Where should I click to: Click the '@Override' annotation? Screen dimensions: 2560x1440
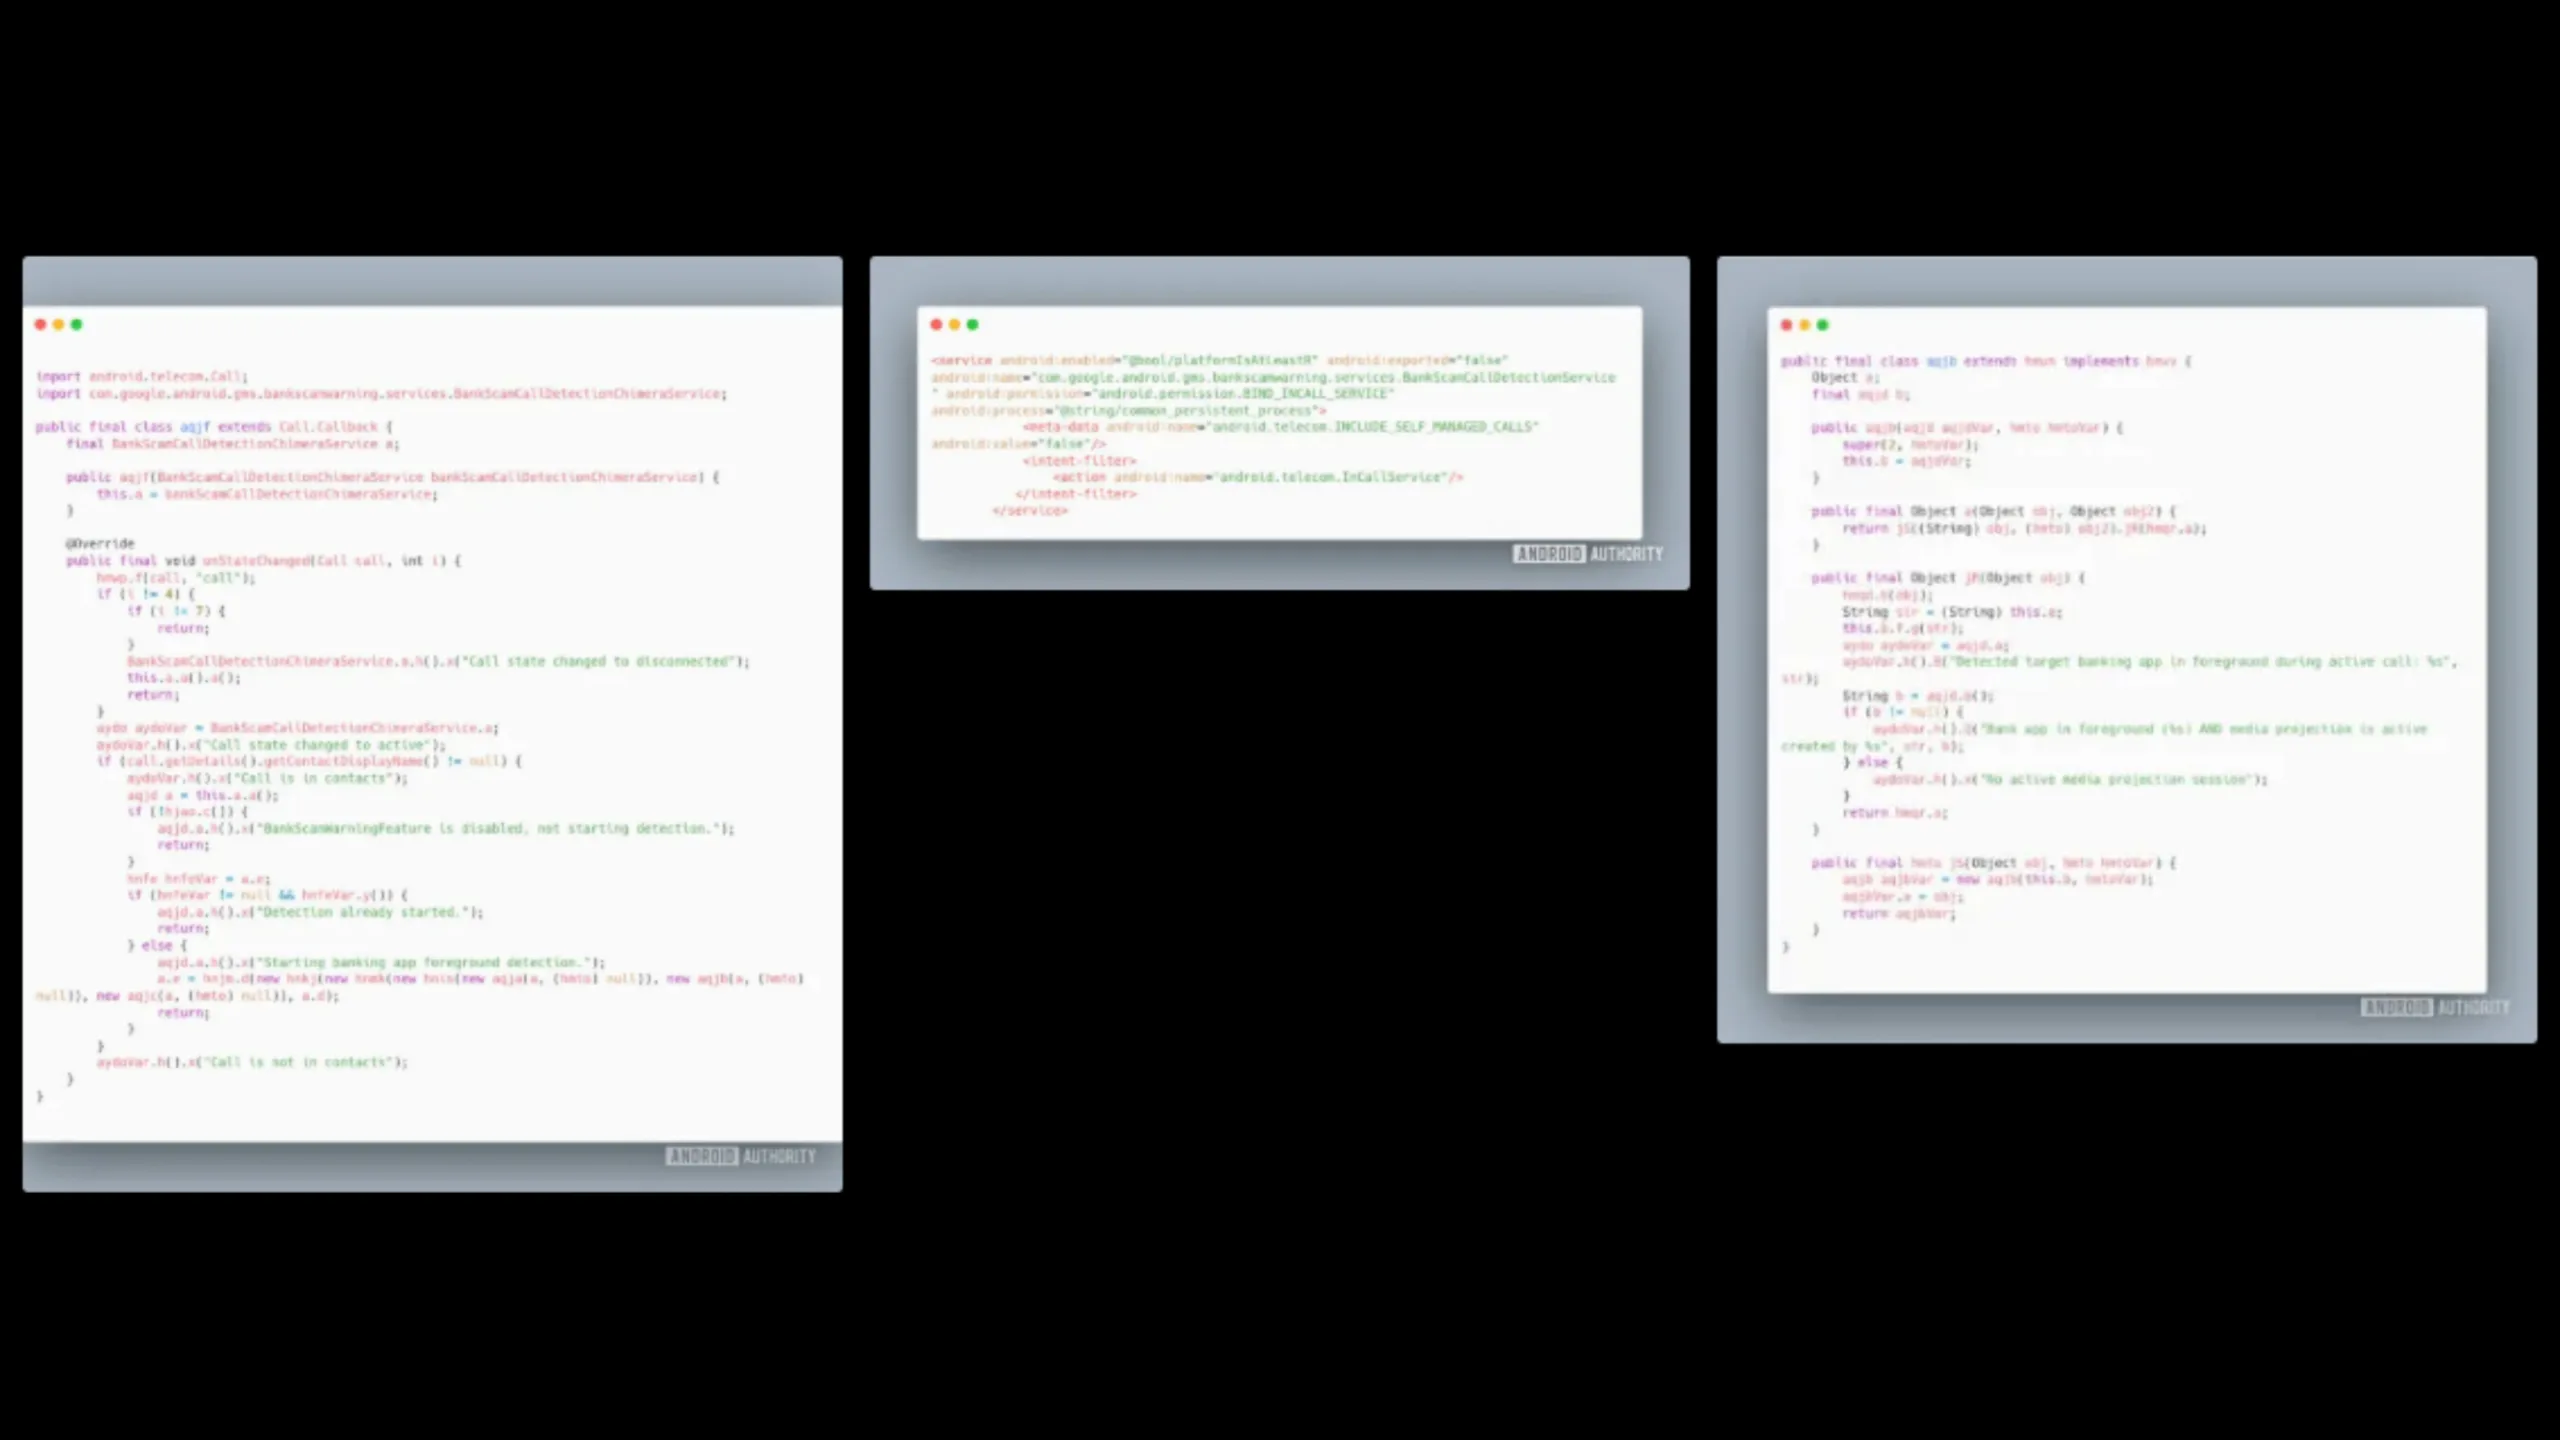(x=100, y=544)
